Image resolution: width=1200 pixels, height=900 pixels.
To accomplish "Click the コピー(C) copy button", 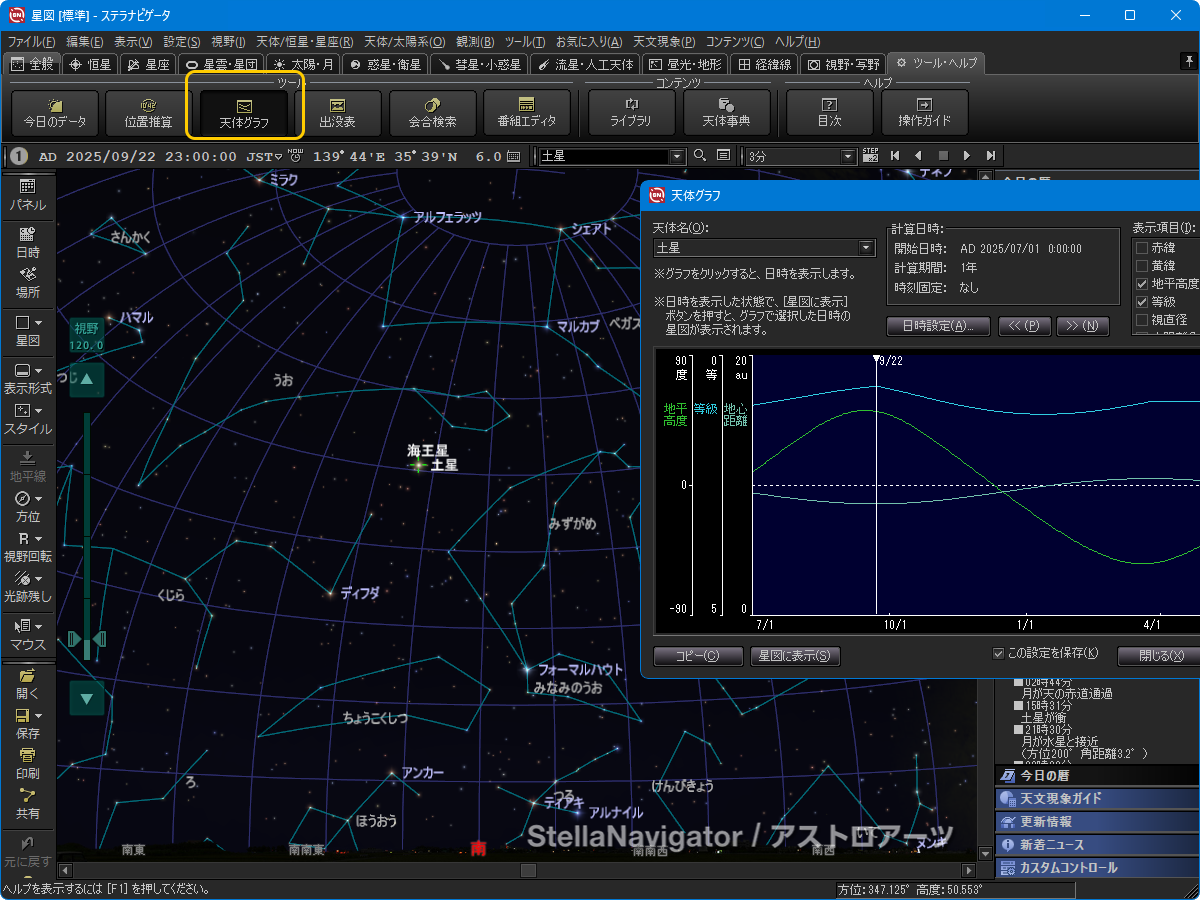I will tap(697, 656).
